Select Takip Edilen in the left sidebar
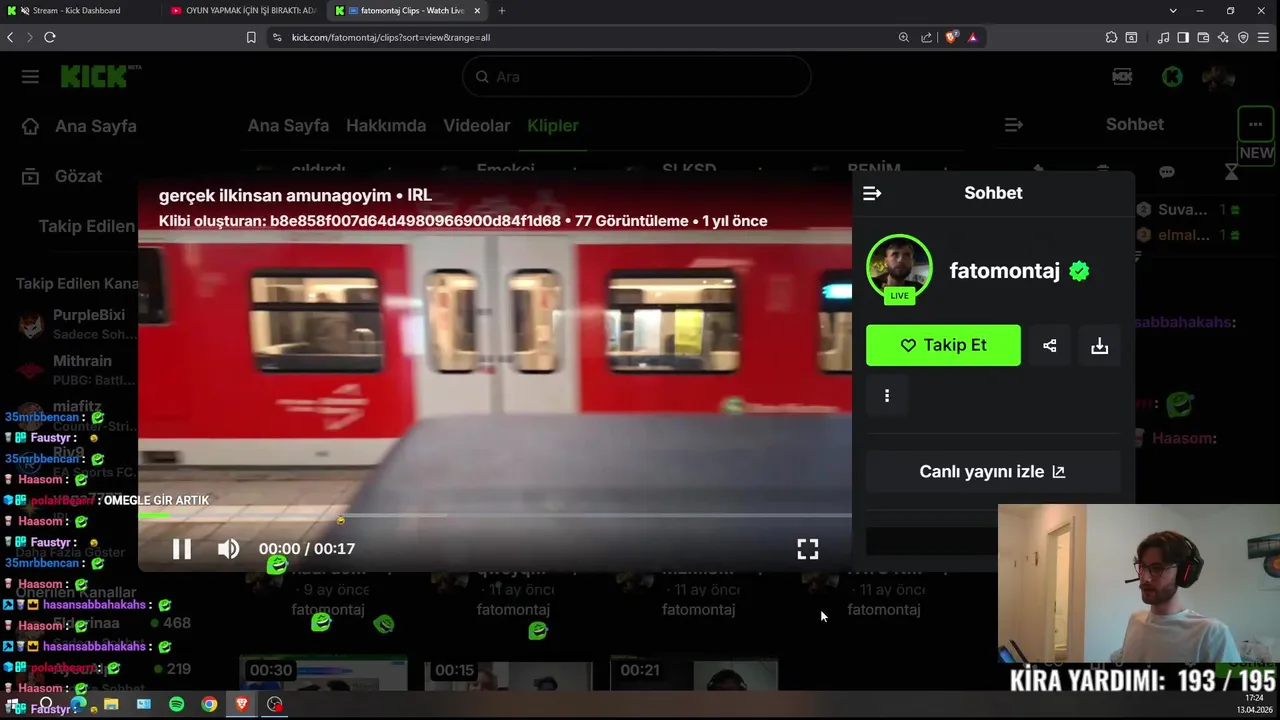The height and width of the screenshot is (720, 1280). [86, 226]
